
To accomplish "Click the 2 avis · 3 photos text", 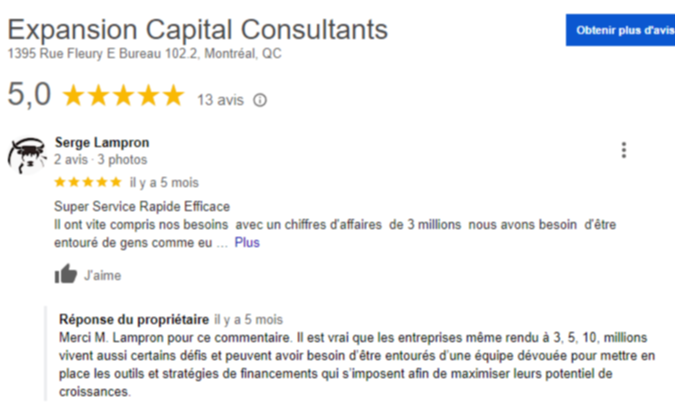I will pyautogui.click(x=100, y=159).
